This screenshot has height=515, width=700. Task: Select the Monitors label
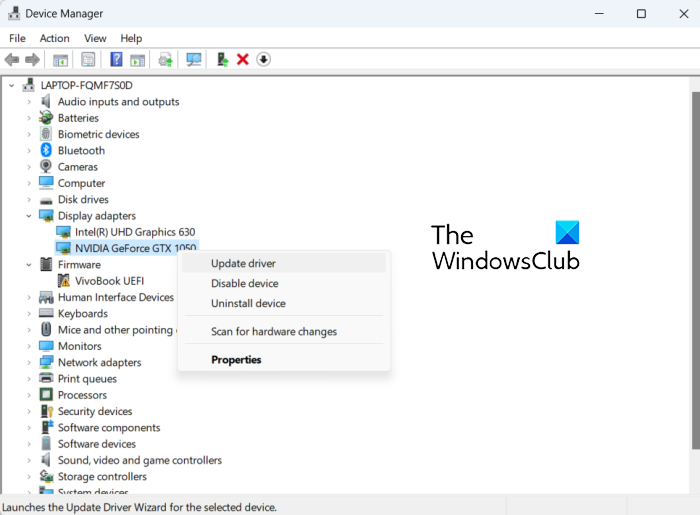[79, 346]
